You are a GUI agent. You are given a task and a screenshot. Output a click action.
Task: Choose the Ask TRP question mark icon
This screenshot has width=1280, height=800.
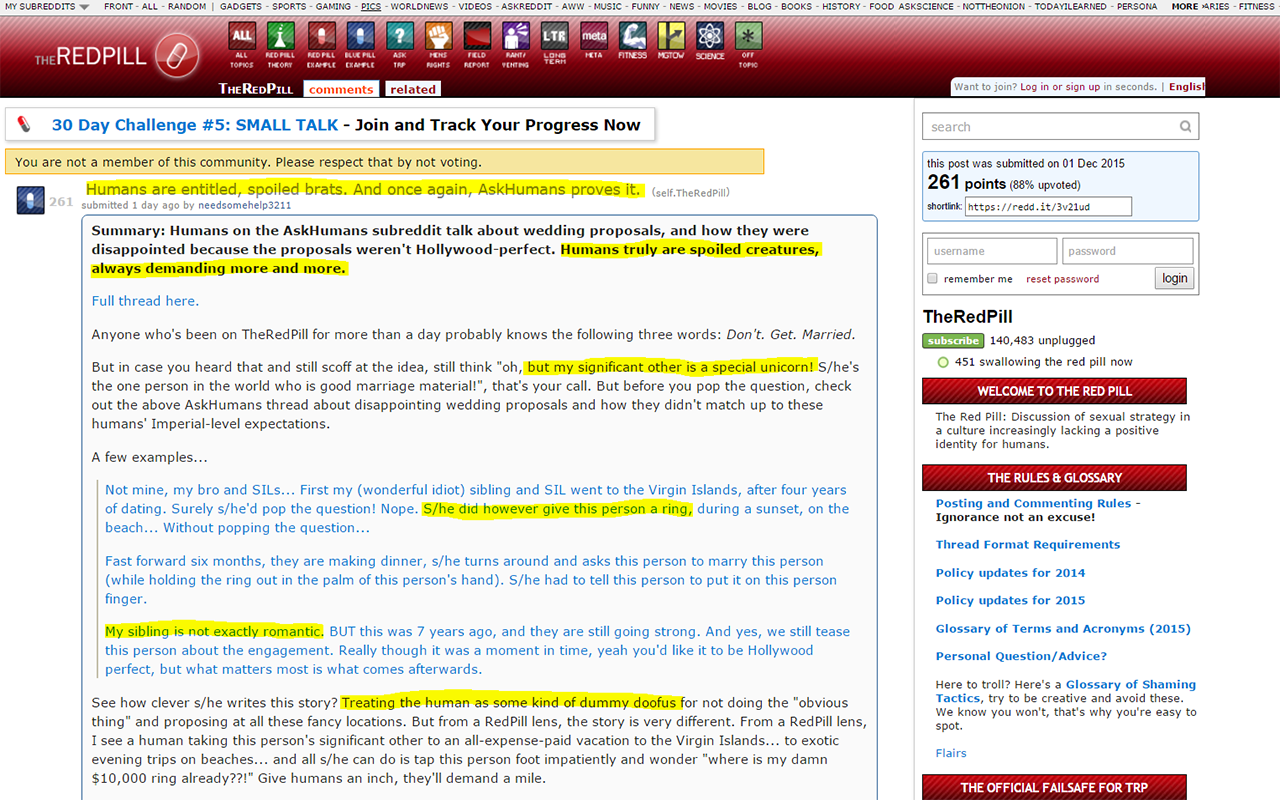pyautogui.click(x=399, y=38)
